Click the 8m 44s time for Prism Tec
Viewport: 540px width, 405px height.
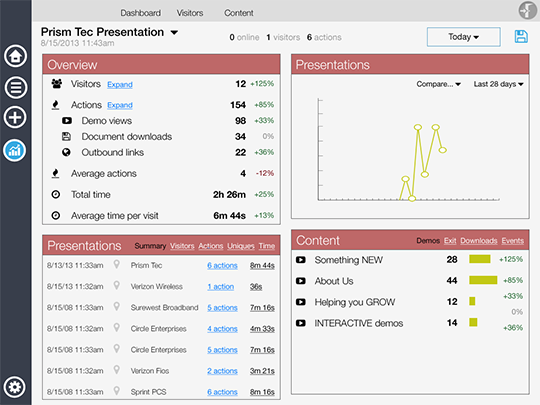pyautogui.click(x=262, y=266)
